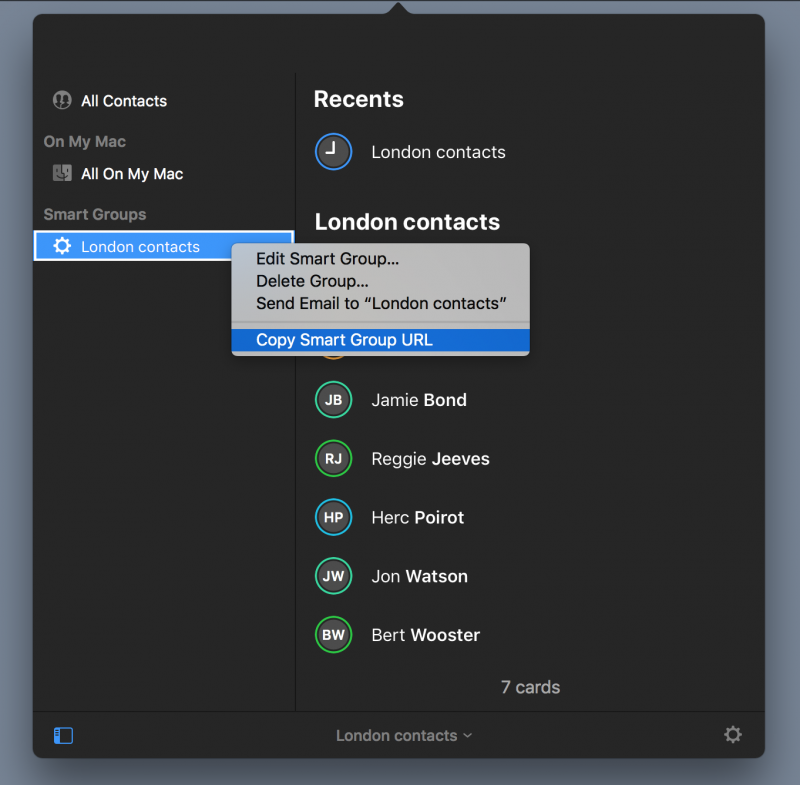Open settings via the bottom-right gear icon
Viewport: 800px width, 785px height.
click(x=733, y=735)
